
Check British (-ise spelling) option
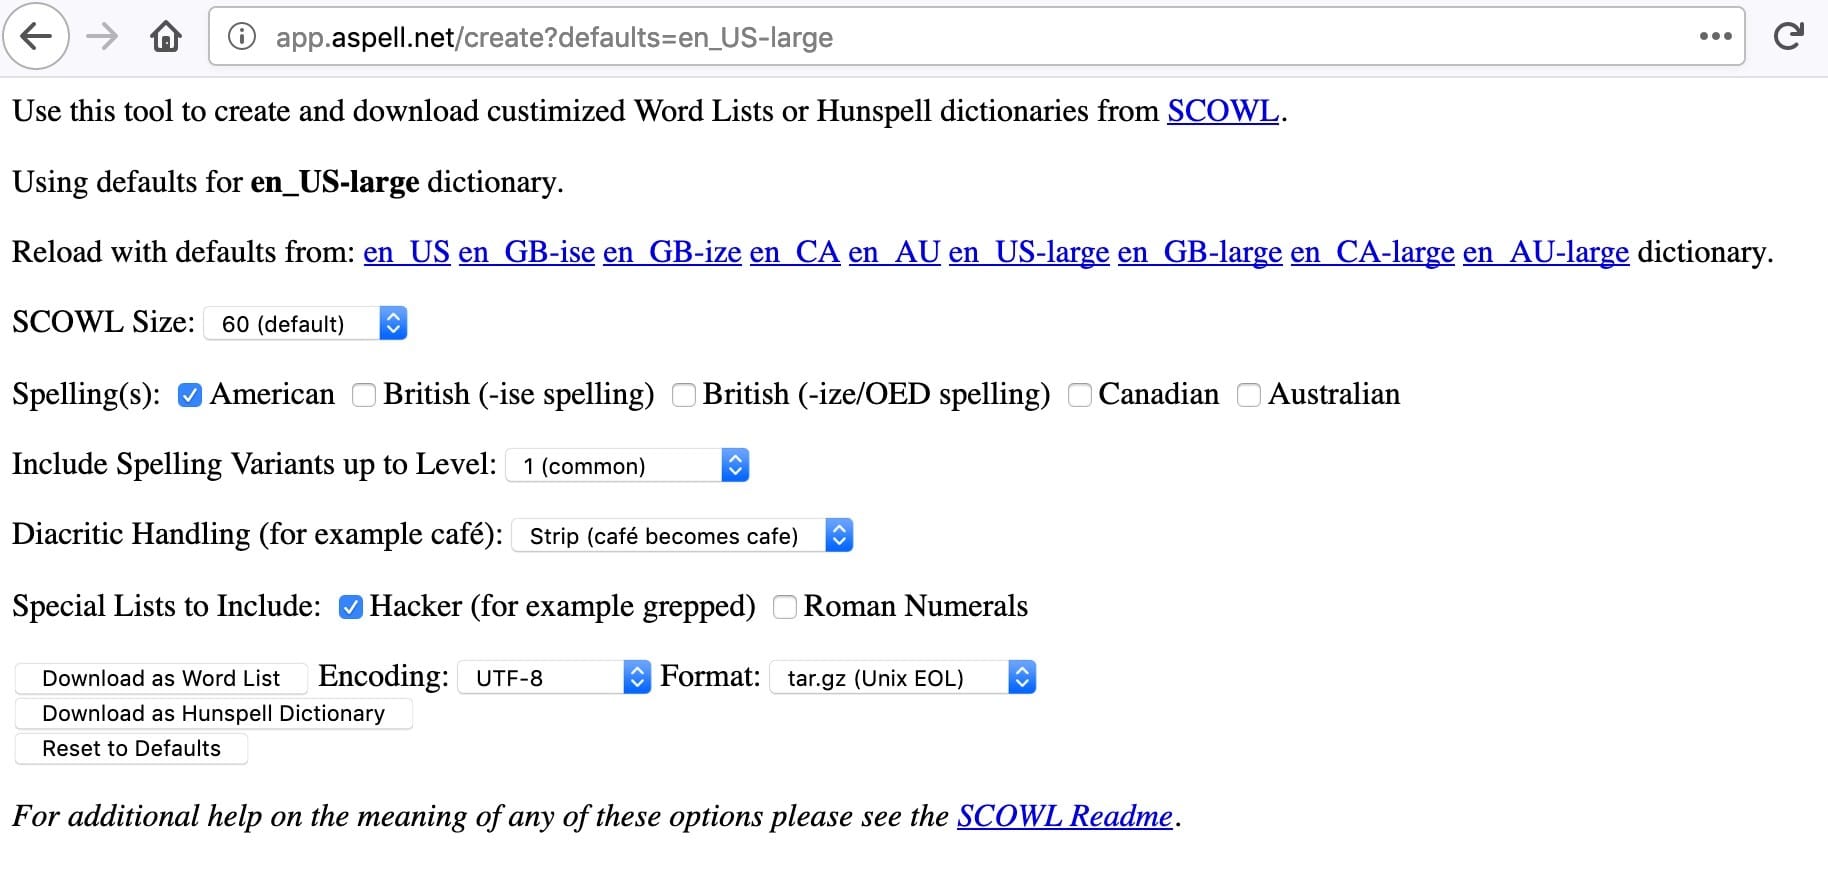tap(364, 396)
